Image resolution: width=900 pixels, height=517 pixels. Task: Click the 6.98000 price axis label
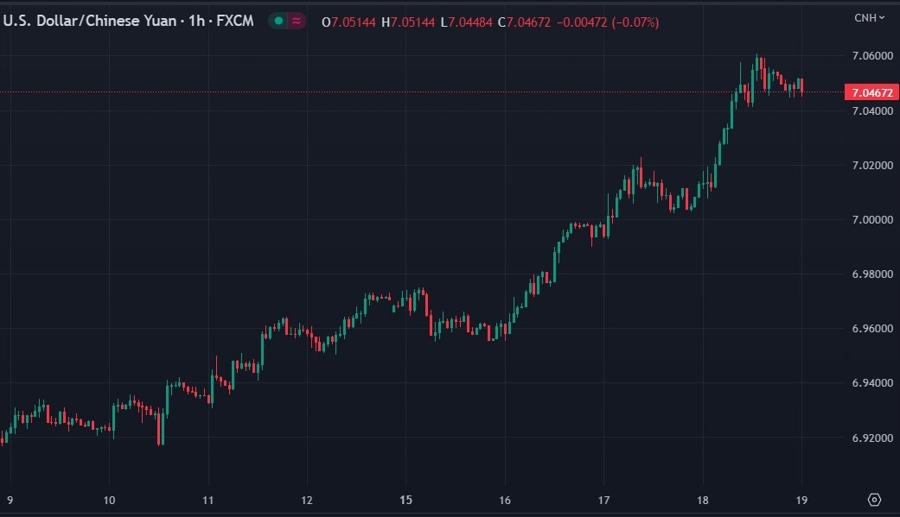coord(872,274)
